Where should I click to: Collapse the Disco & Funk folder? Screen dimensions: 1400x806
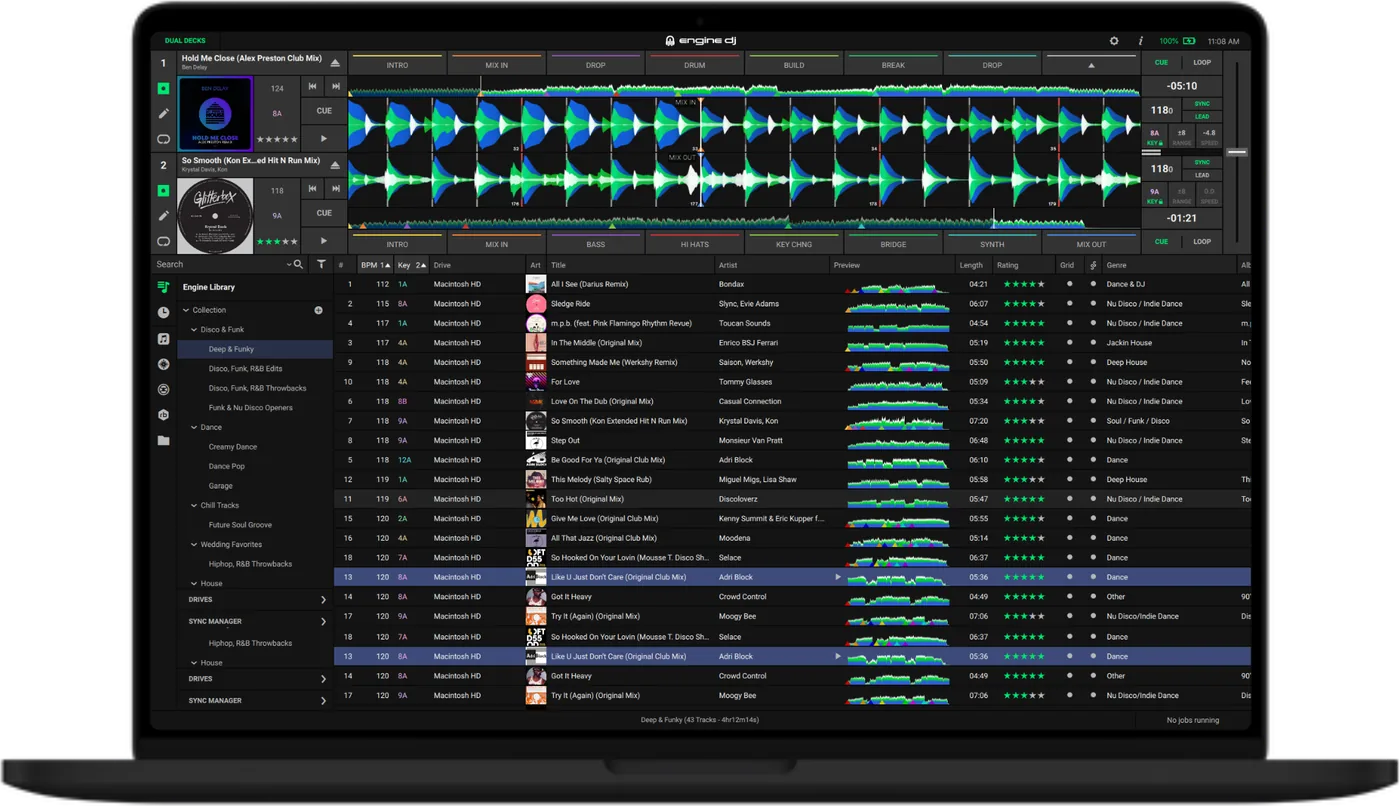194,330
